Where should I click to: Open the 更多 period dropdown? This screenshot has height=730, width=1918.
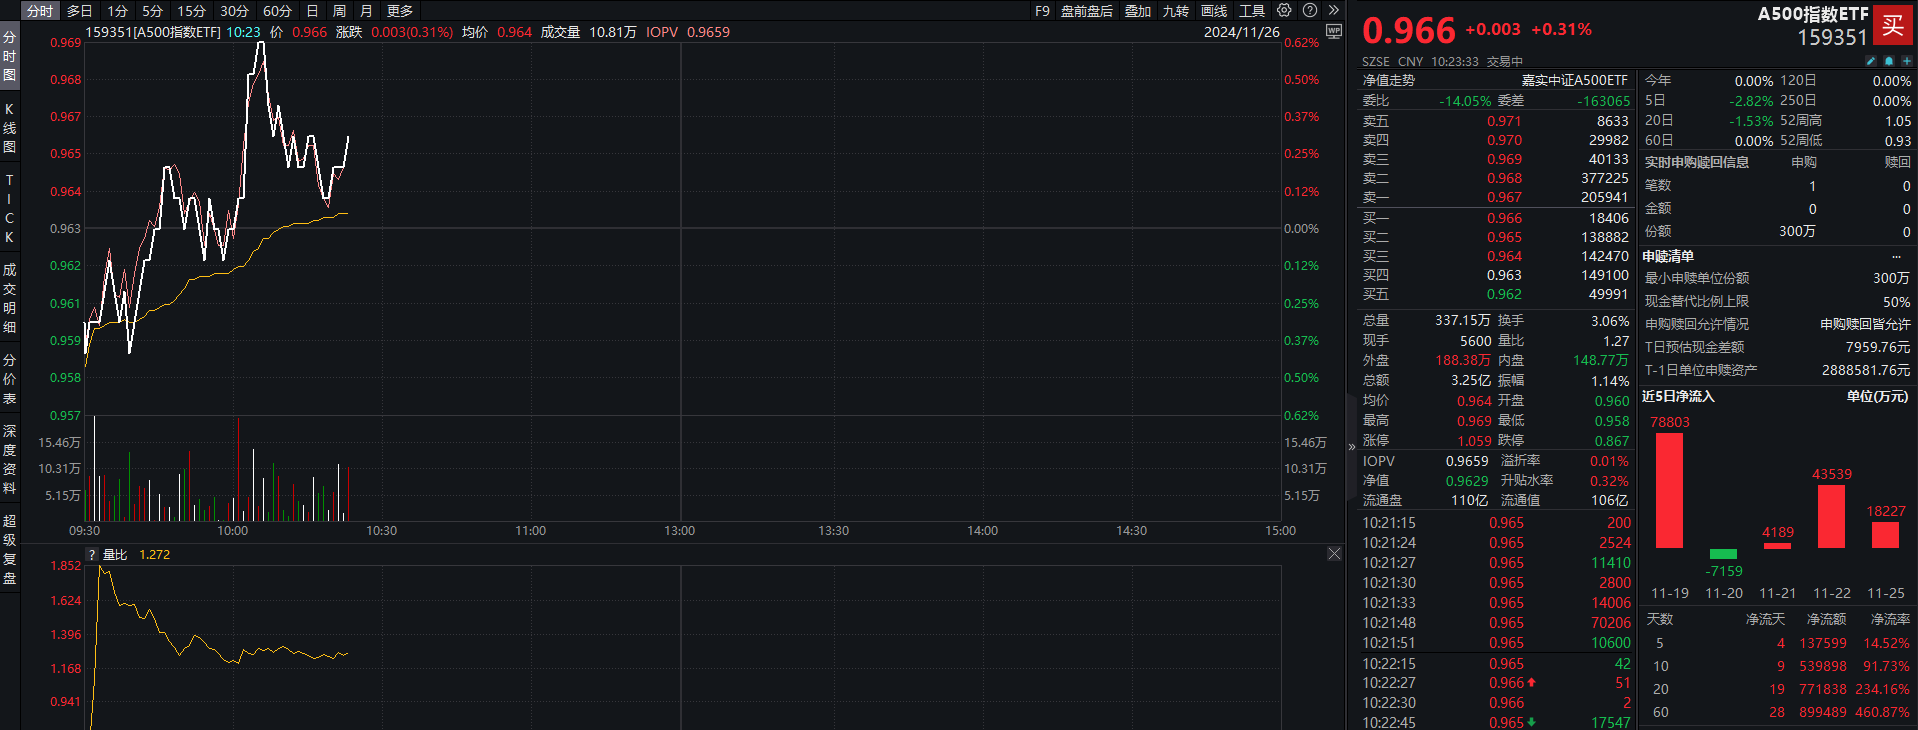click(x=400, y=11)
